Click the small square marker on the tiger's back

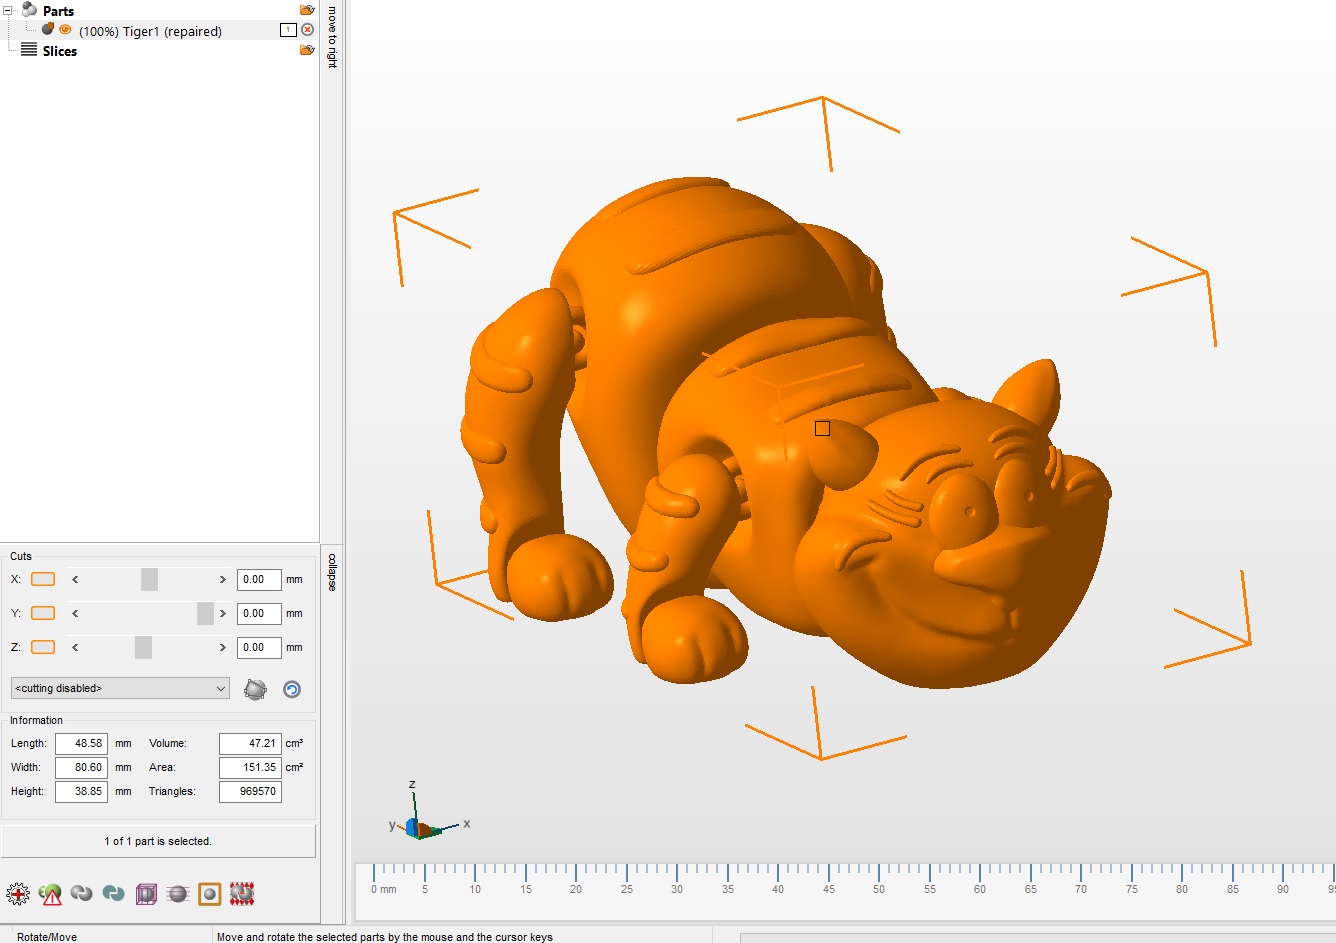822,428
